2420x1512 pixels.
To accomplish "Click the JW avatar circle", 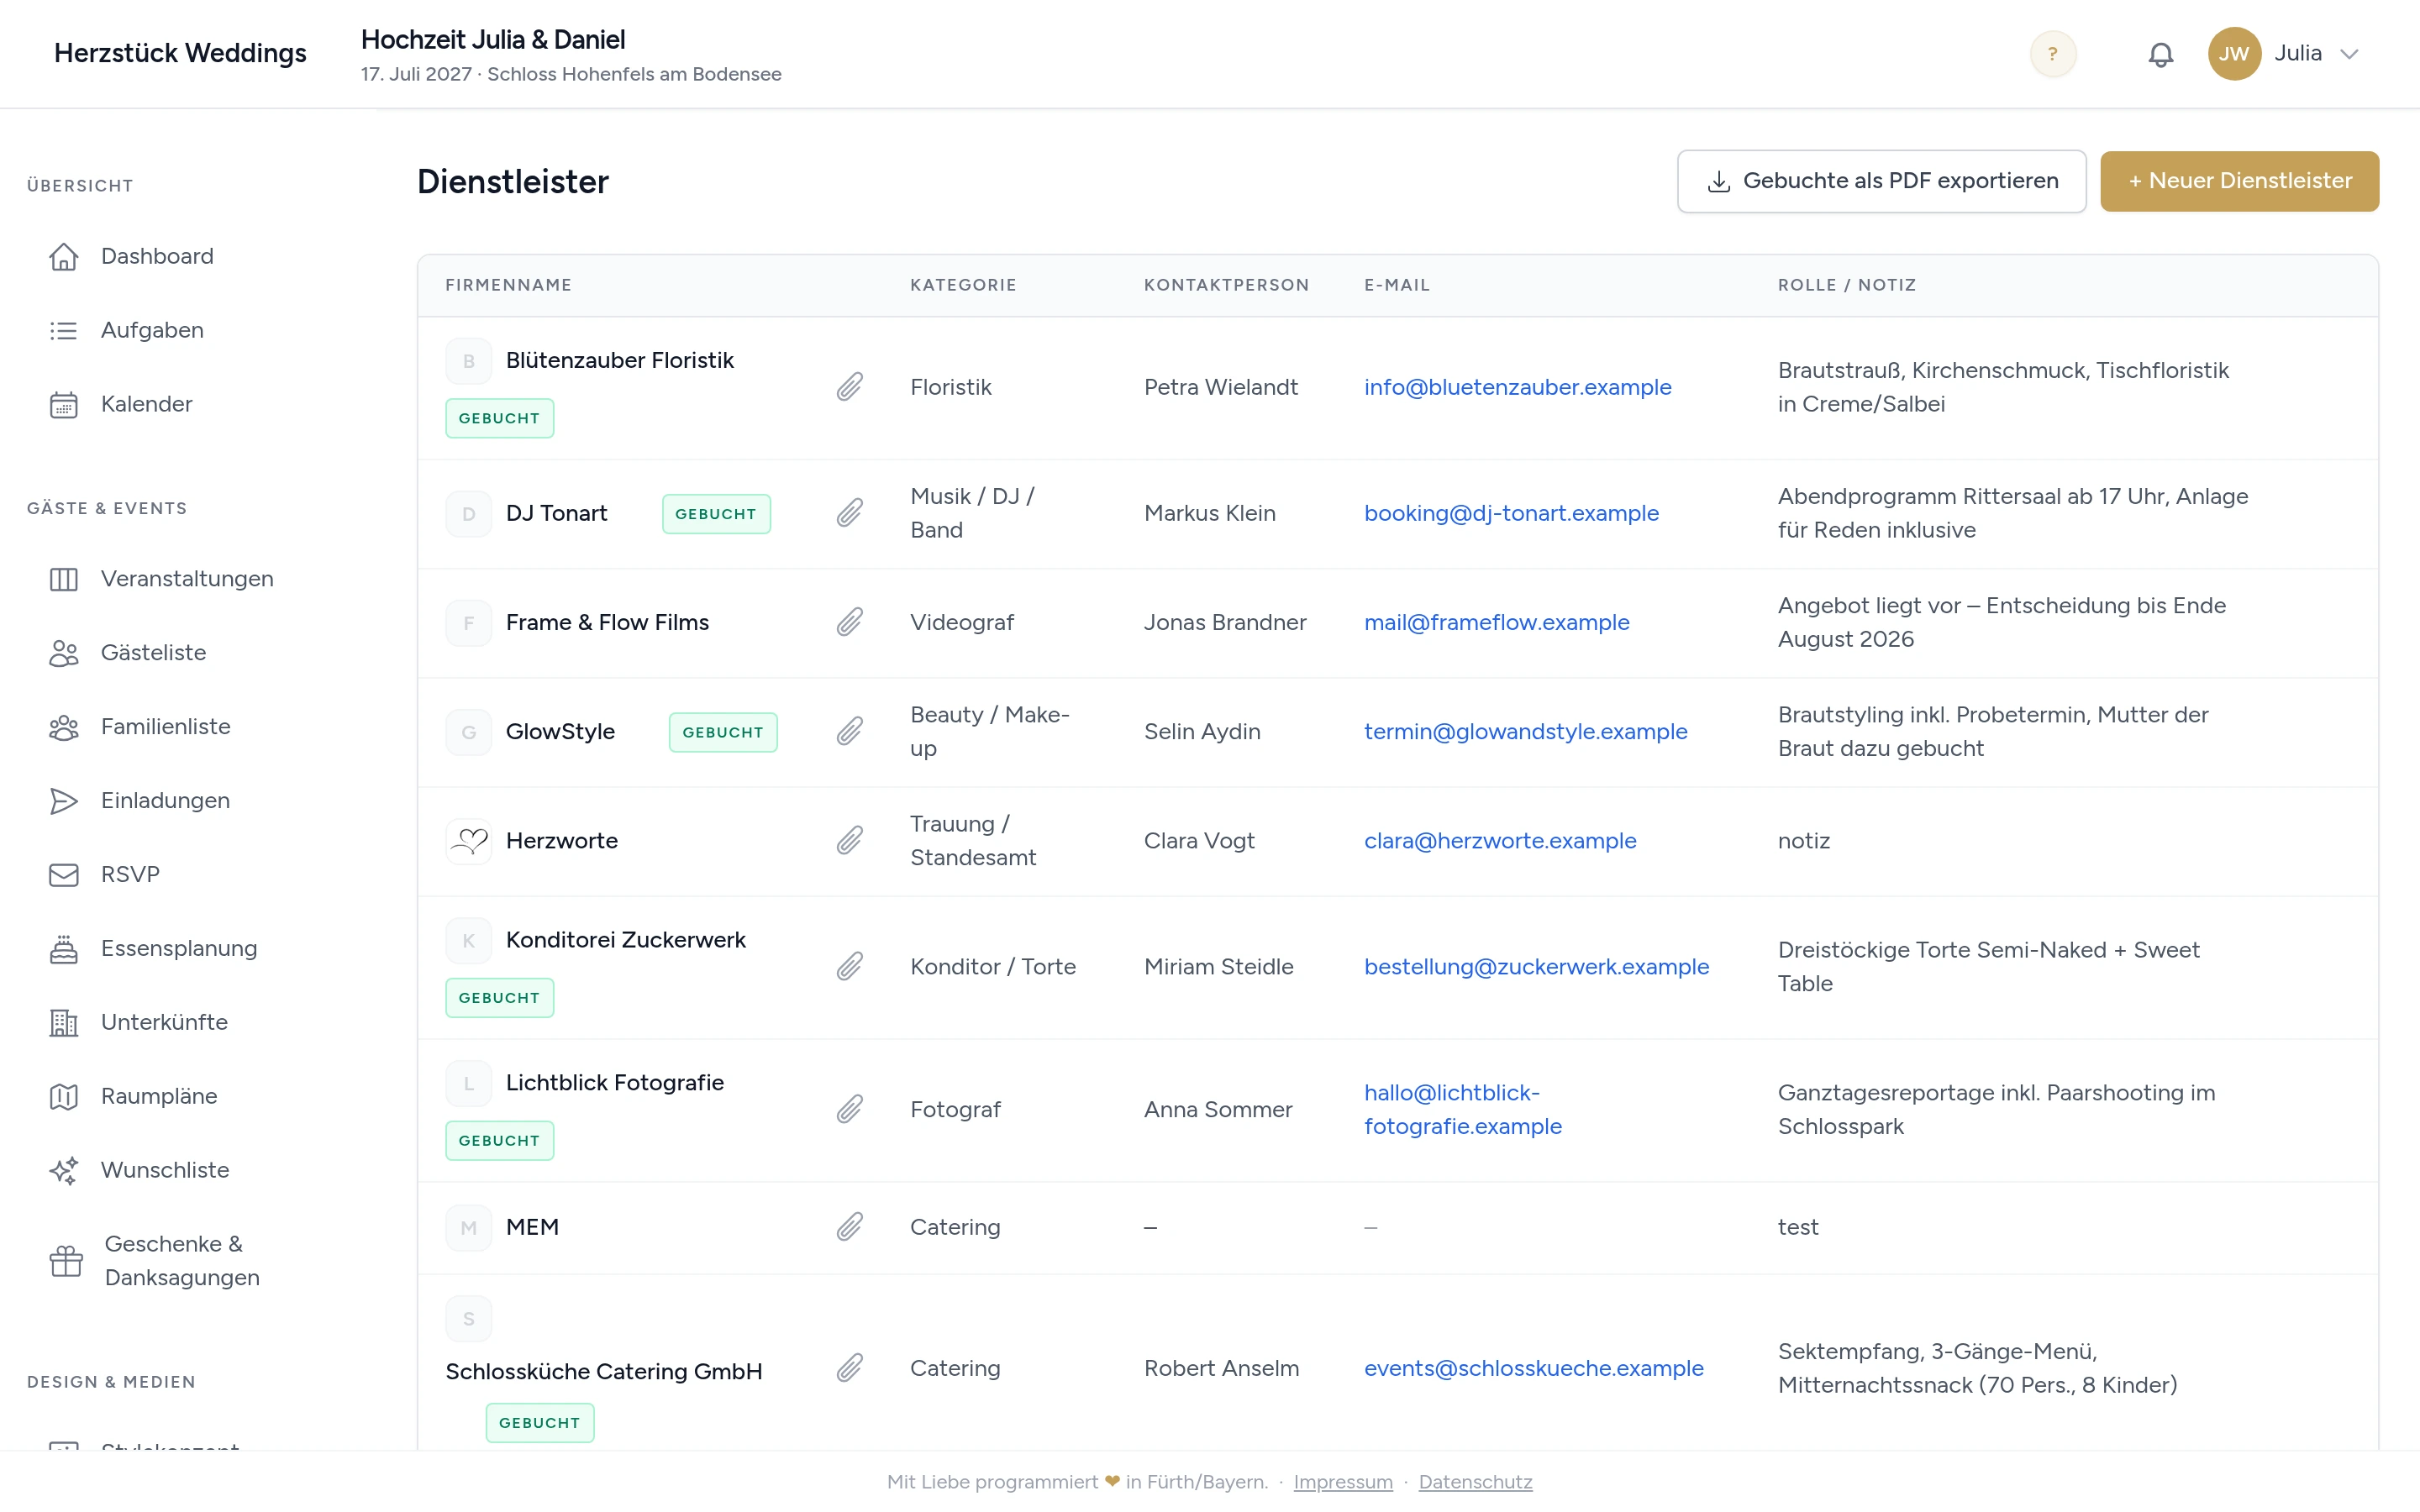I will pos(2234,54).
